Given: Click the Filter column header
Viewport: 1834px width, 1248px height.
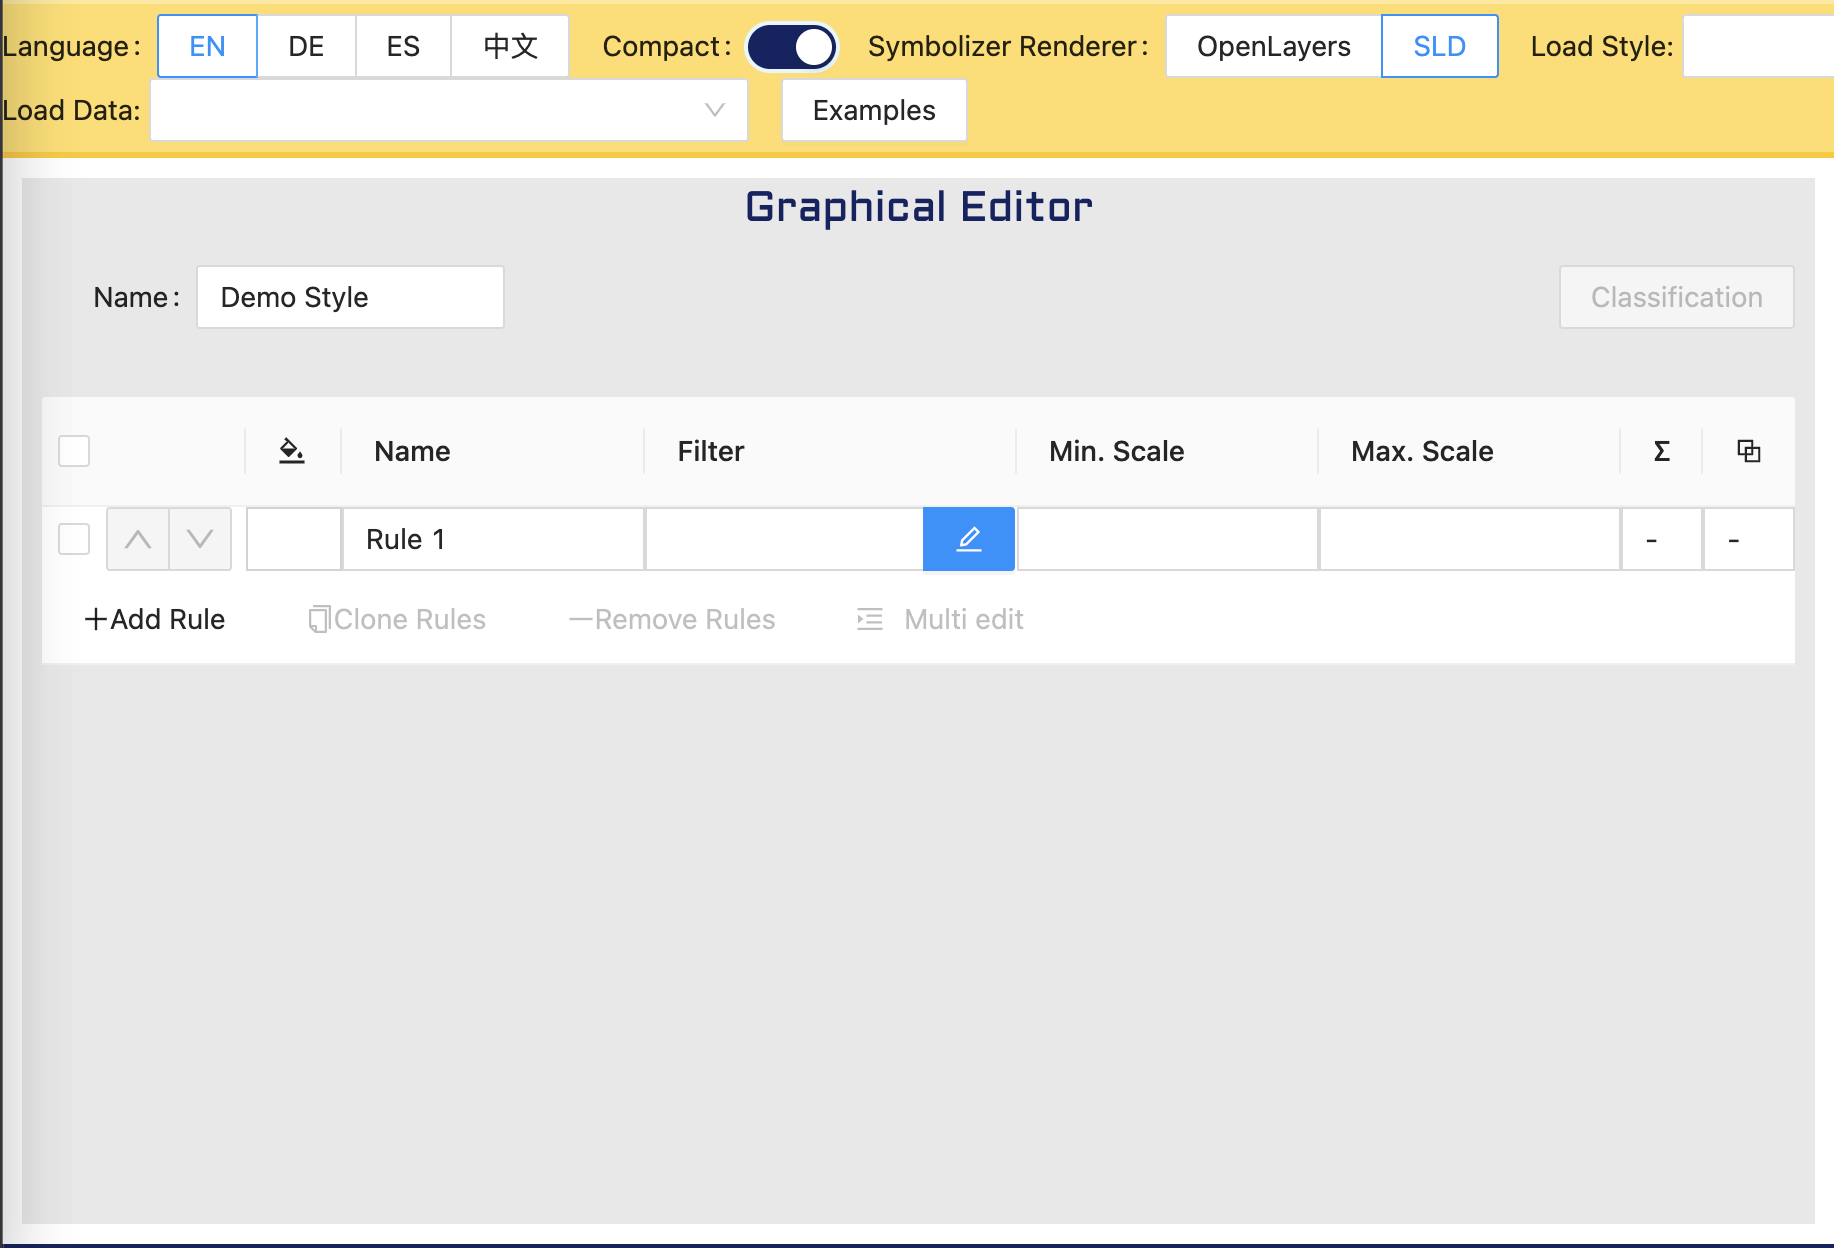Looking at the screenshot, I should pyautogui.click(x=711, y=451).
